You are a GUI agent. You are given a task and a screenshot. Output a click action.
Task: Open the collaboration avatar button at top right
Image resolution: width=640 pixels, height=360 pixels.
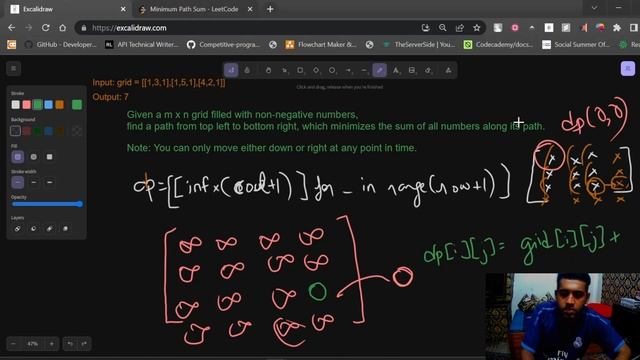[x=628, y=69]
